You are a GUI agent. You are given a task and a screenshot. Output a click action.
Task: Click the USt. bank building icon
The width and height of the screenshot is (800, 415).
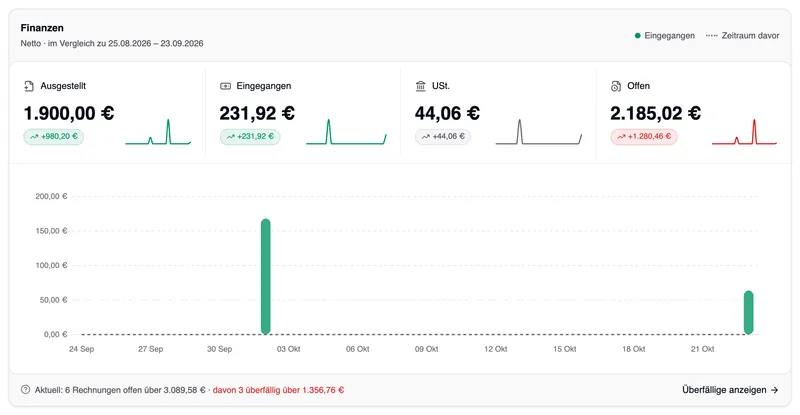420,86
